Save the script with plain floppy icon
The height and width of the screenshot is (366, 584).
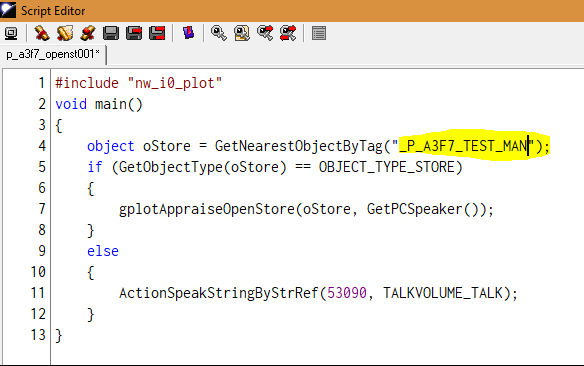pyautogui.click(x=111, y=34)
